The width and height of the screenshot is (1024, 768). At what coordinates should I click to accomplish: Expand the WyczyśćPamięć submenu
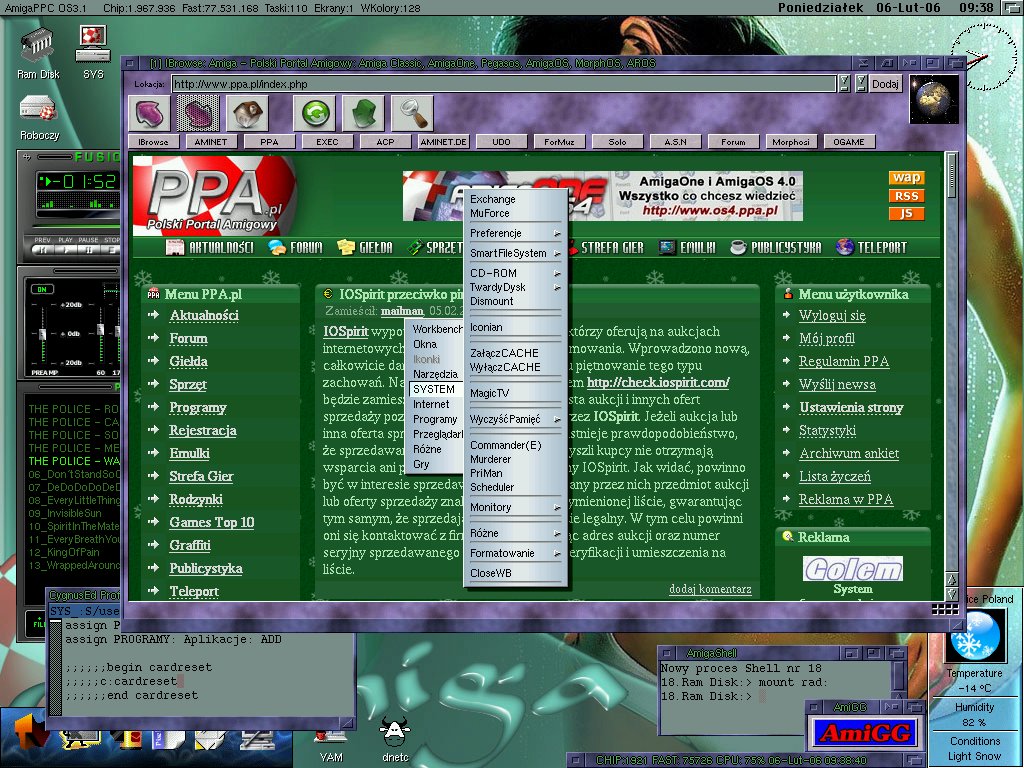(515, 419)
